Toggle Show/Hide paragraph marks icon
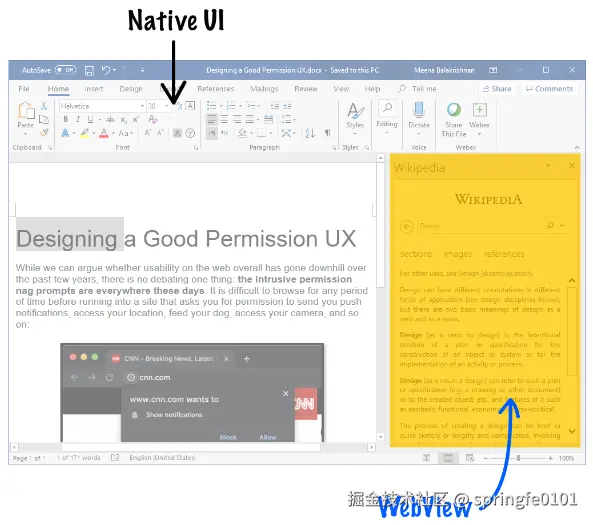 (x=328, y=133)
